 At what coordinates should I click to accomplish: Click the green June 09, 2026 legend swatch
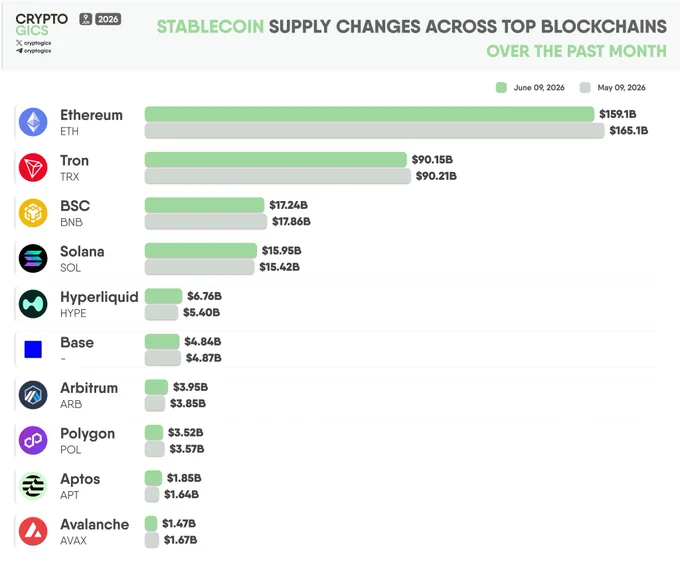coord(501,88)
